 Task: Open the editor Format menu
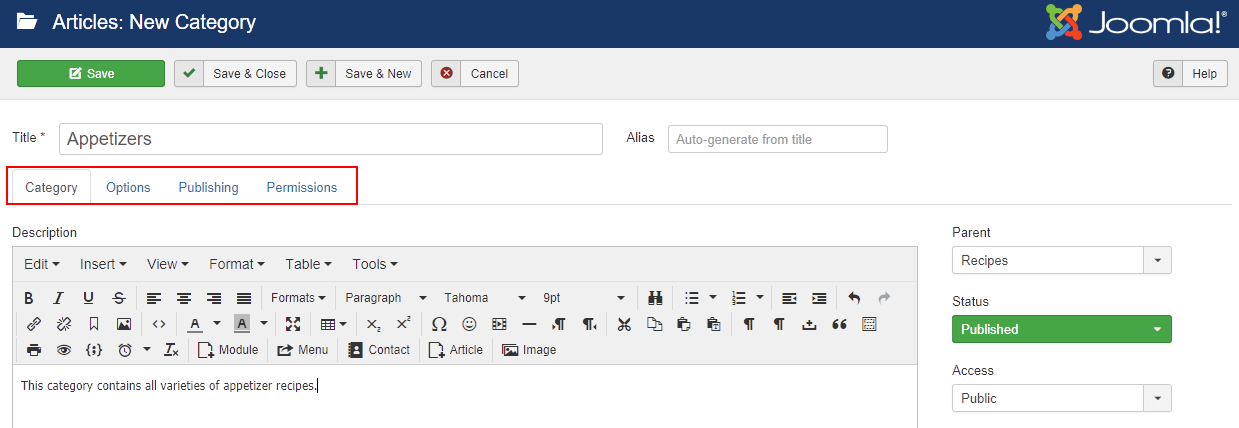237,264
